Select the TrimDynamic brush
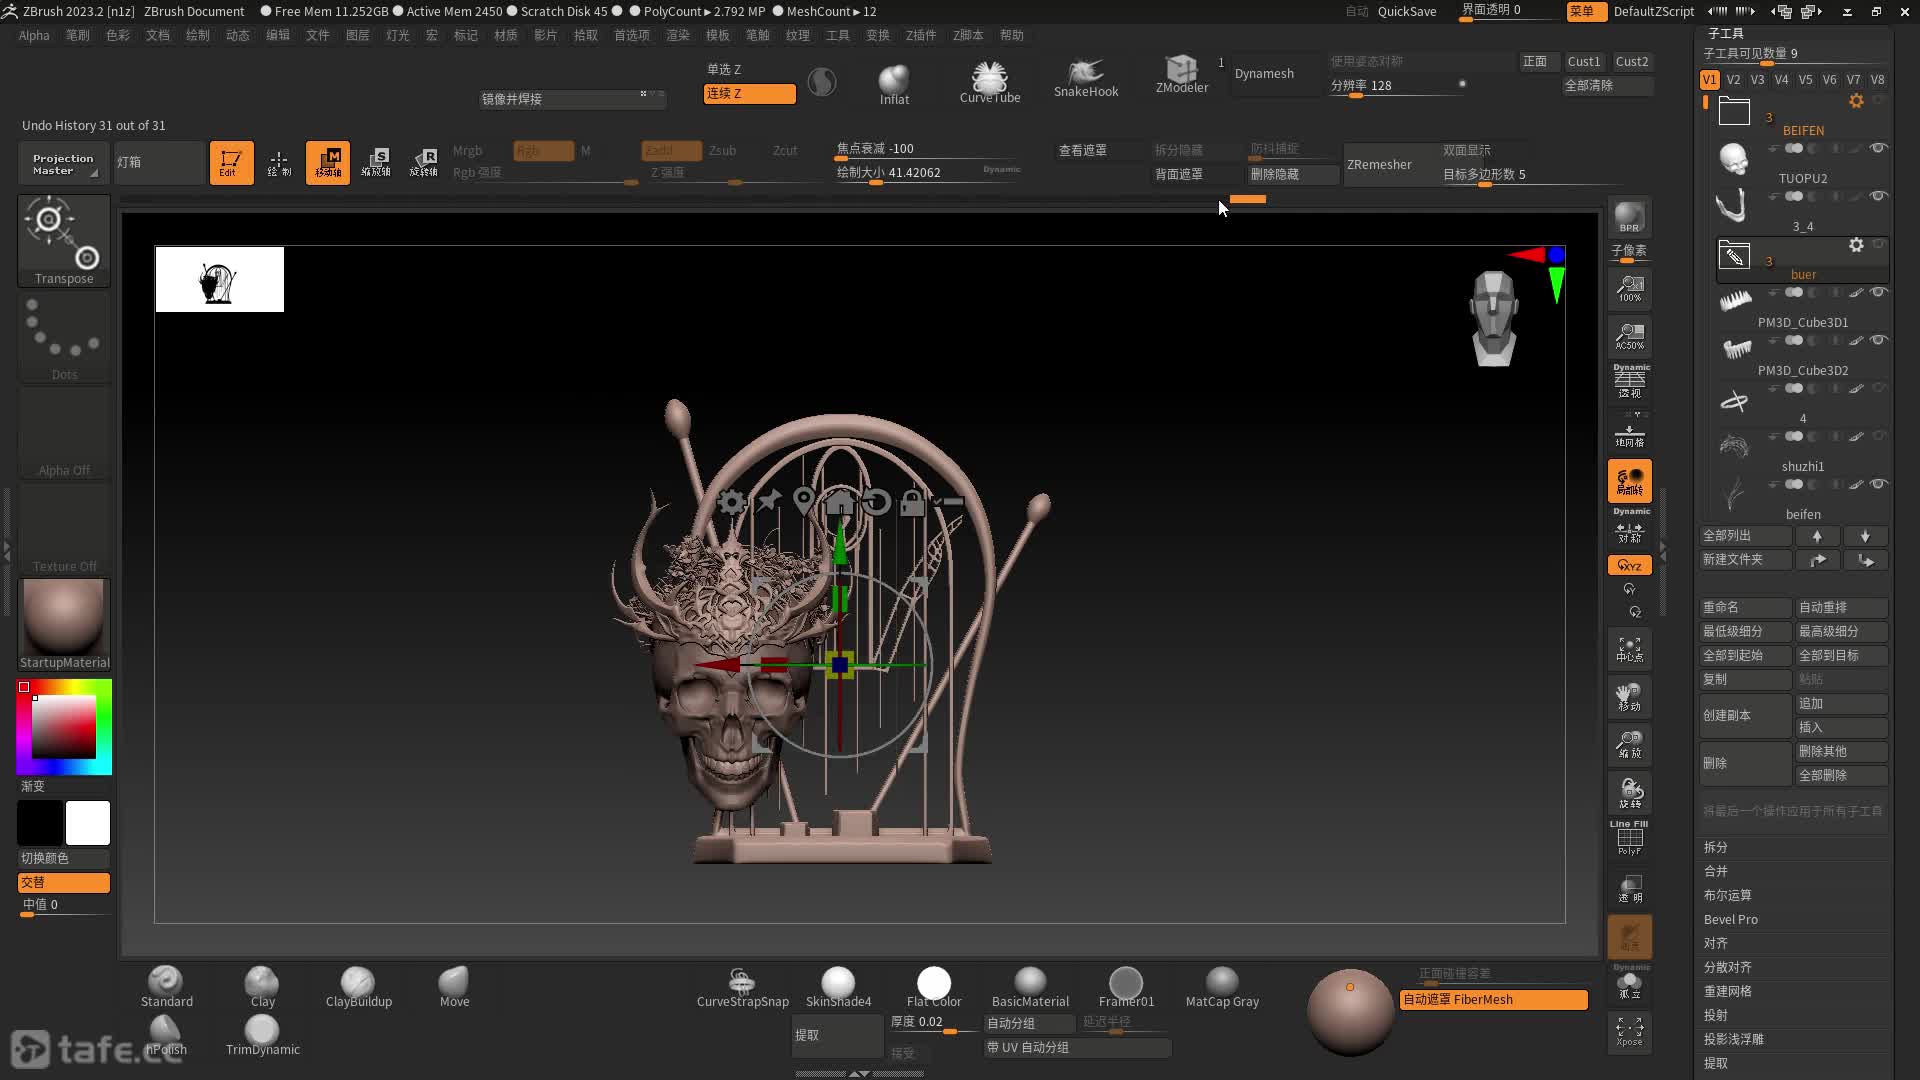The width and height of the screenshot is (1920, 1080). (x=262, y=1035)
